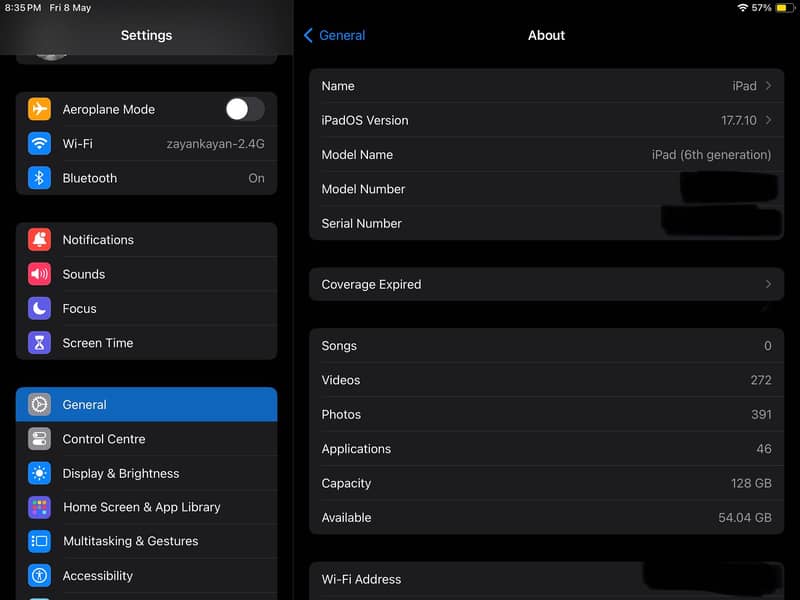The image size is (800, 600).
Task: Tap the iPad name value
Action: (x=744, y=86)
